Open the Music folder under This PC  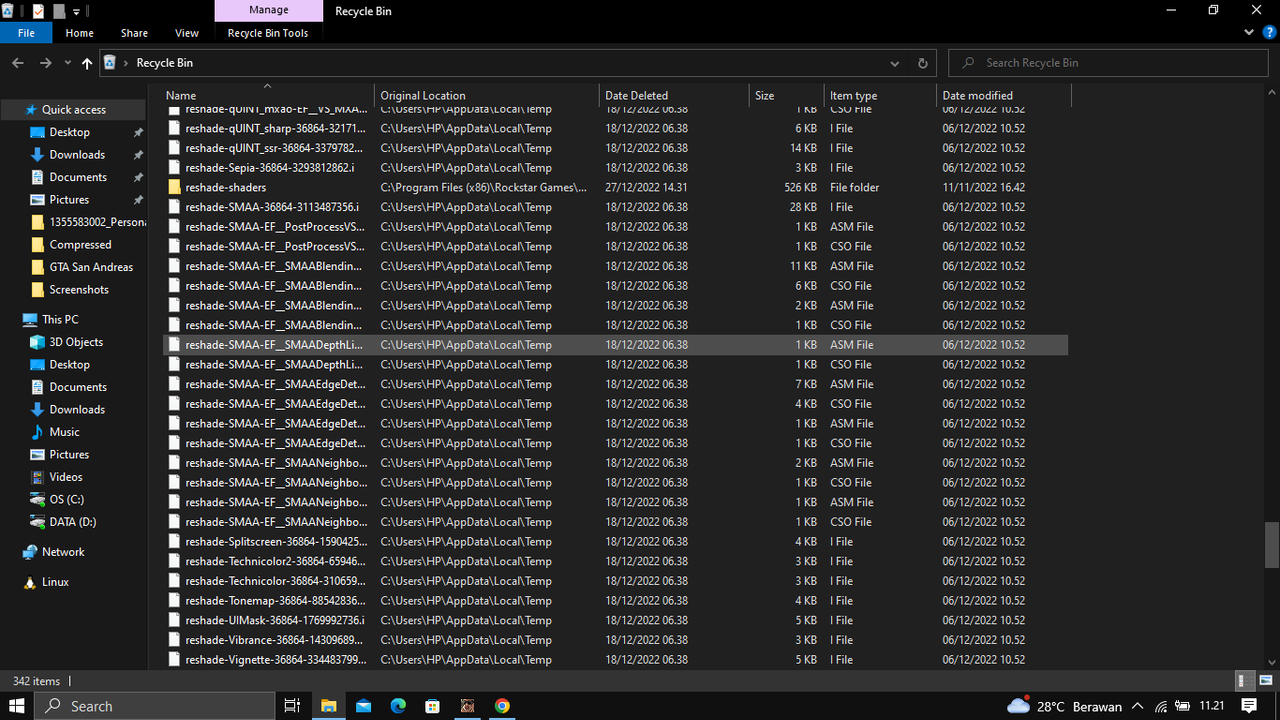tap(64, 432)
